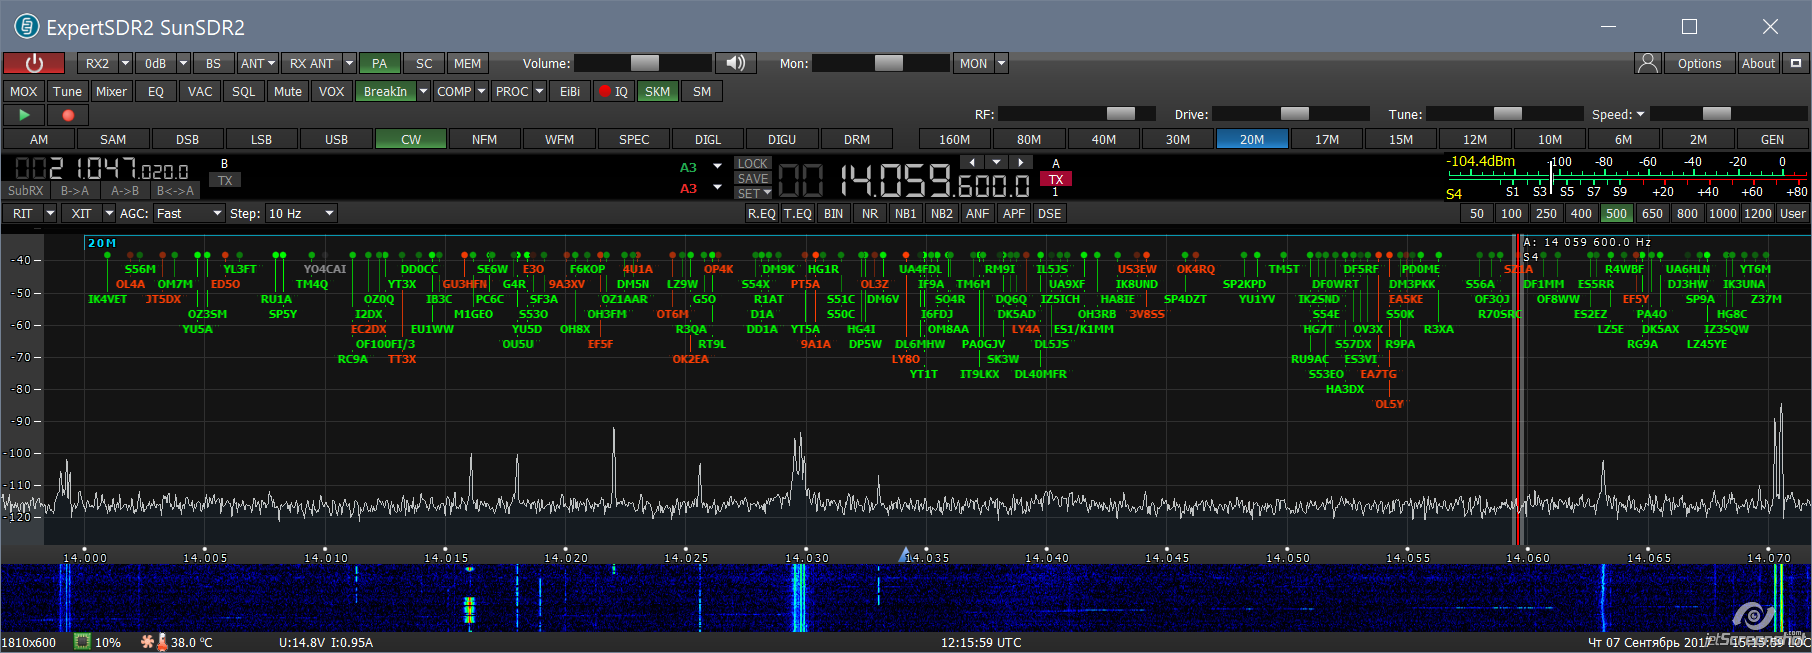This screenshot has height=653, width=1812.
Task: Click the About button
Action: click(1758, 63)
